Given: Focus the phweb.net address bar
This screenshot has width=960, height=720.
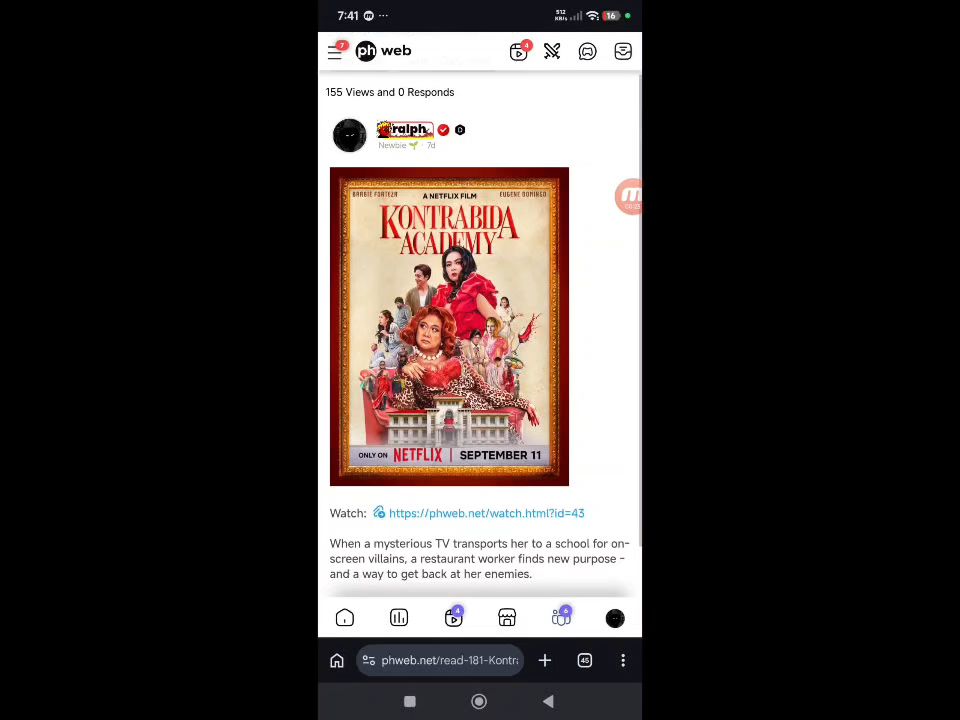Looking at the screenshot, I should pyautogui.click(x=440, y=661).
